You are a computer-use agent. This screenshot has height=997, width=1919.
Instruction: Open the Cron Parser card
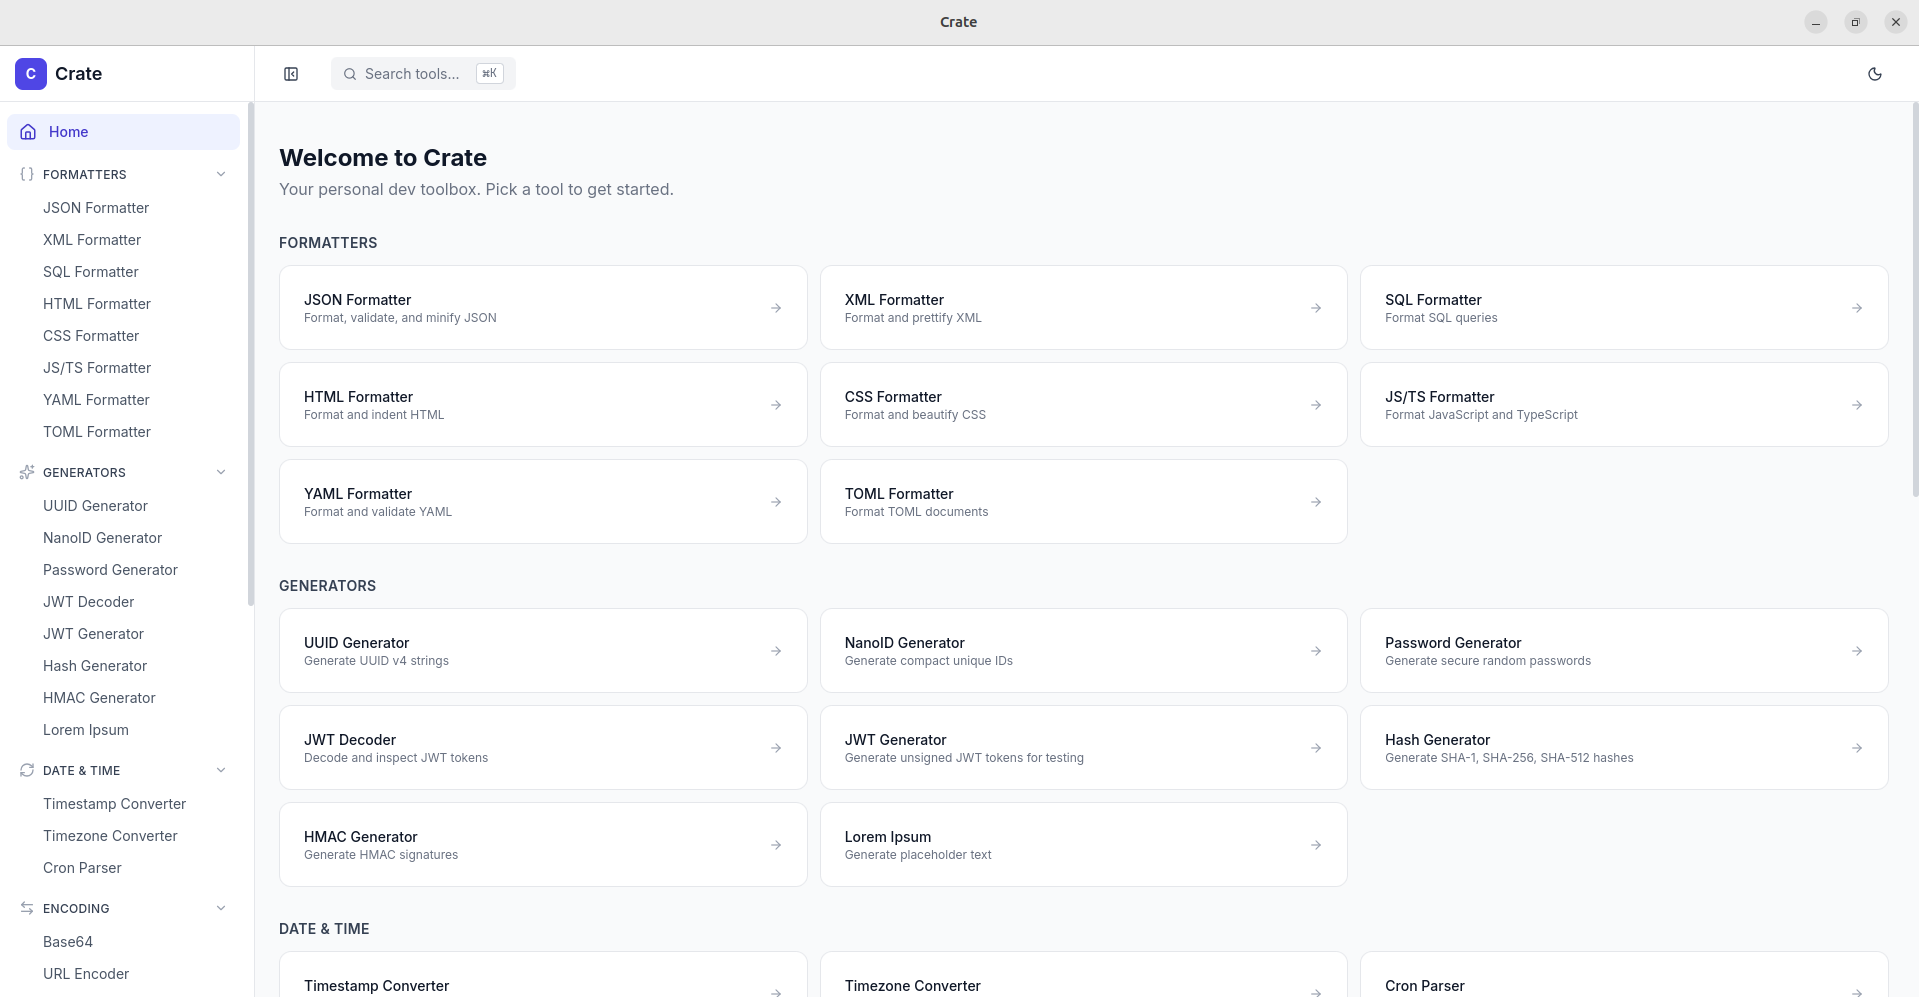[x=1624, y=975]
